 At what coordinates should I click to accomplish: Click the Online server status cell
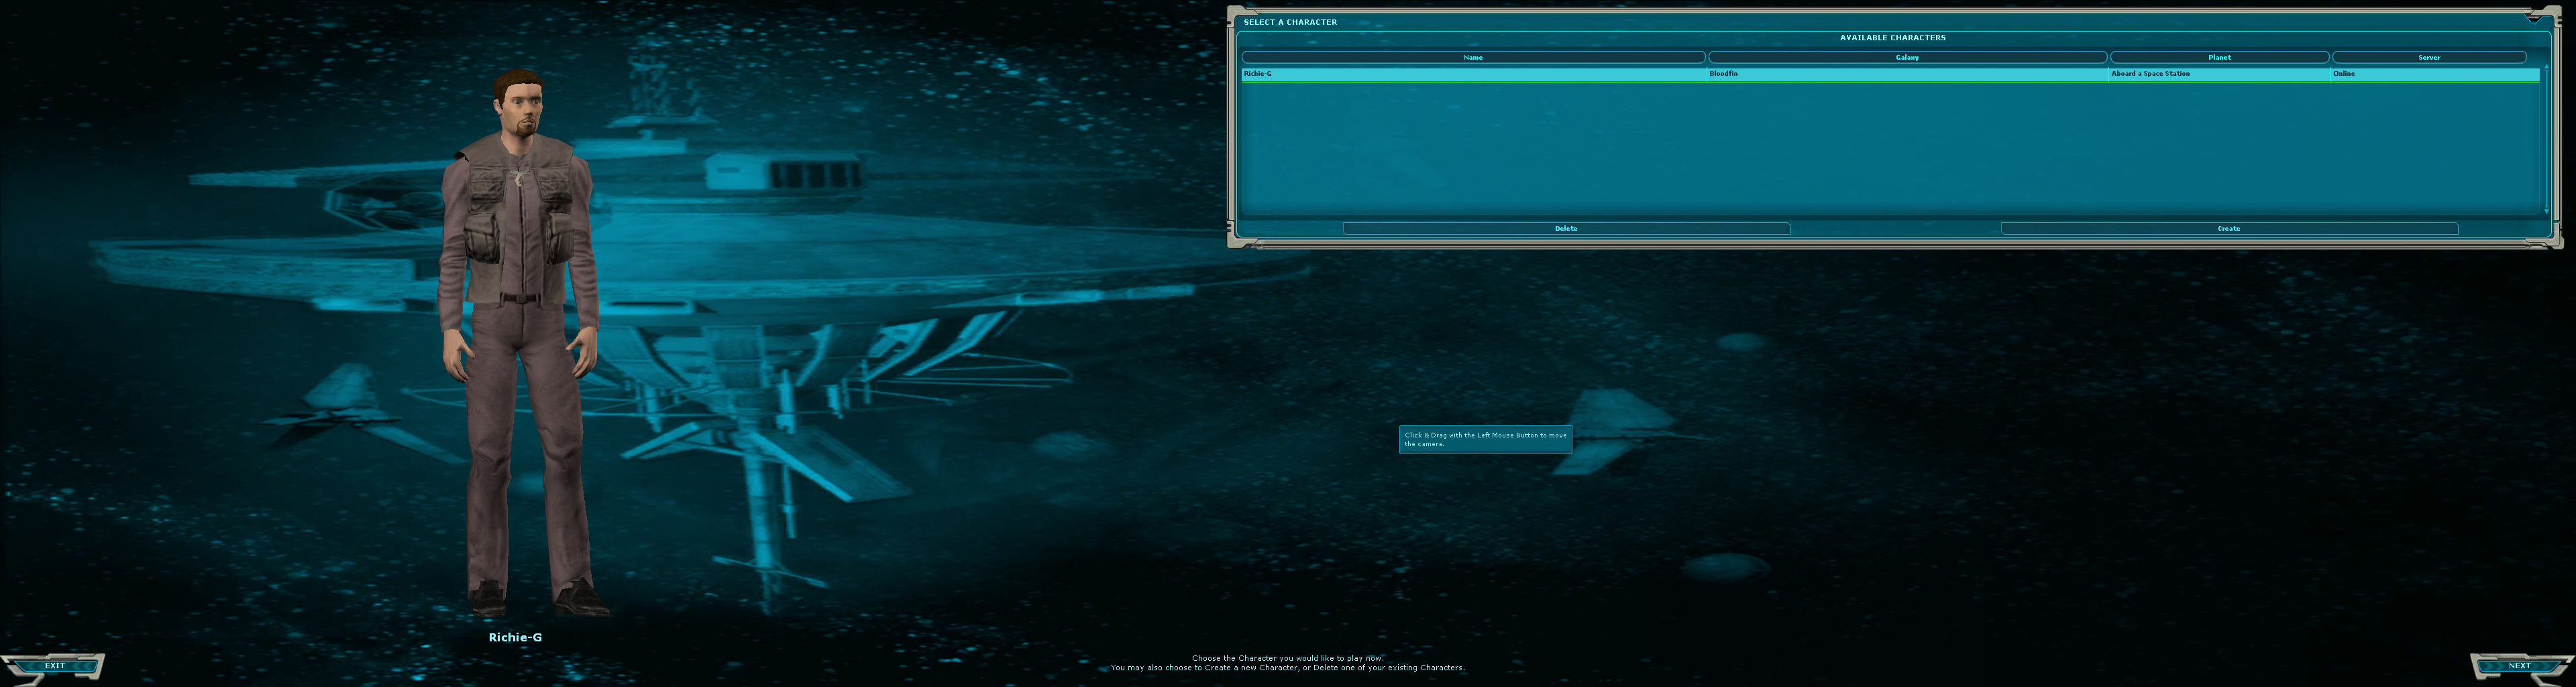pos(2435,74)
